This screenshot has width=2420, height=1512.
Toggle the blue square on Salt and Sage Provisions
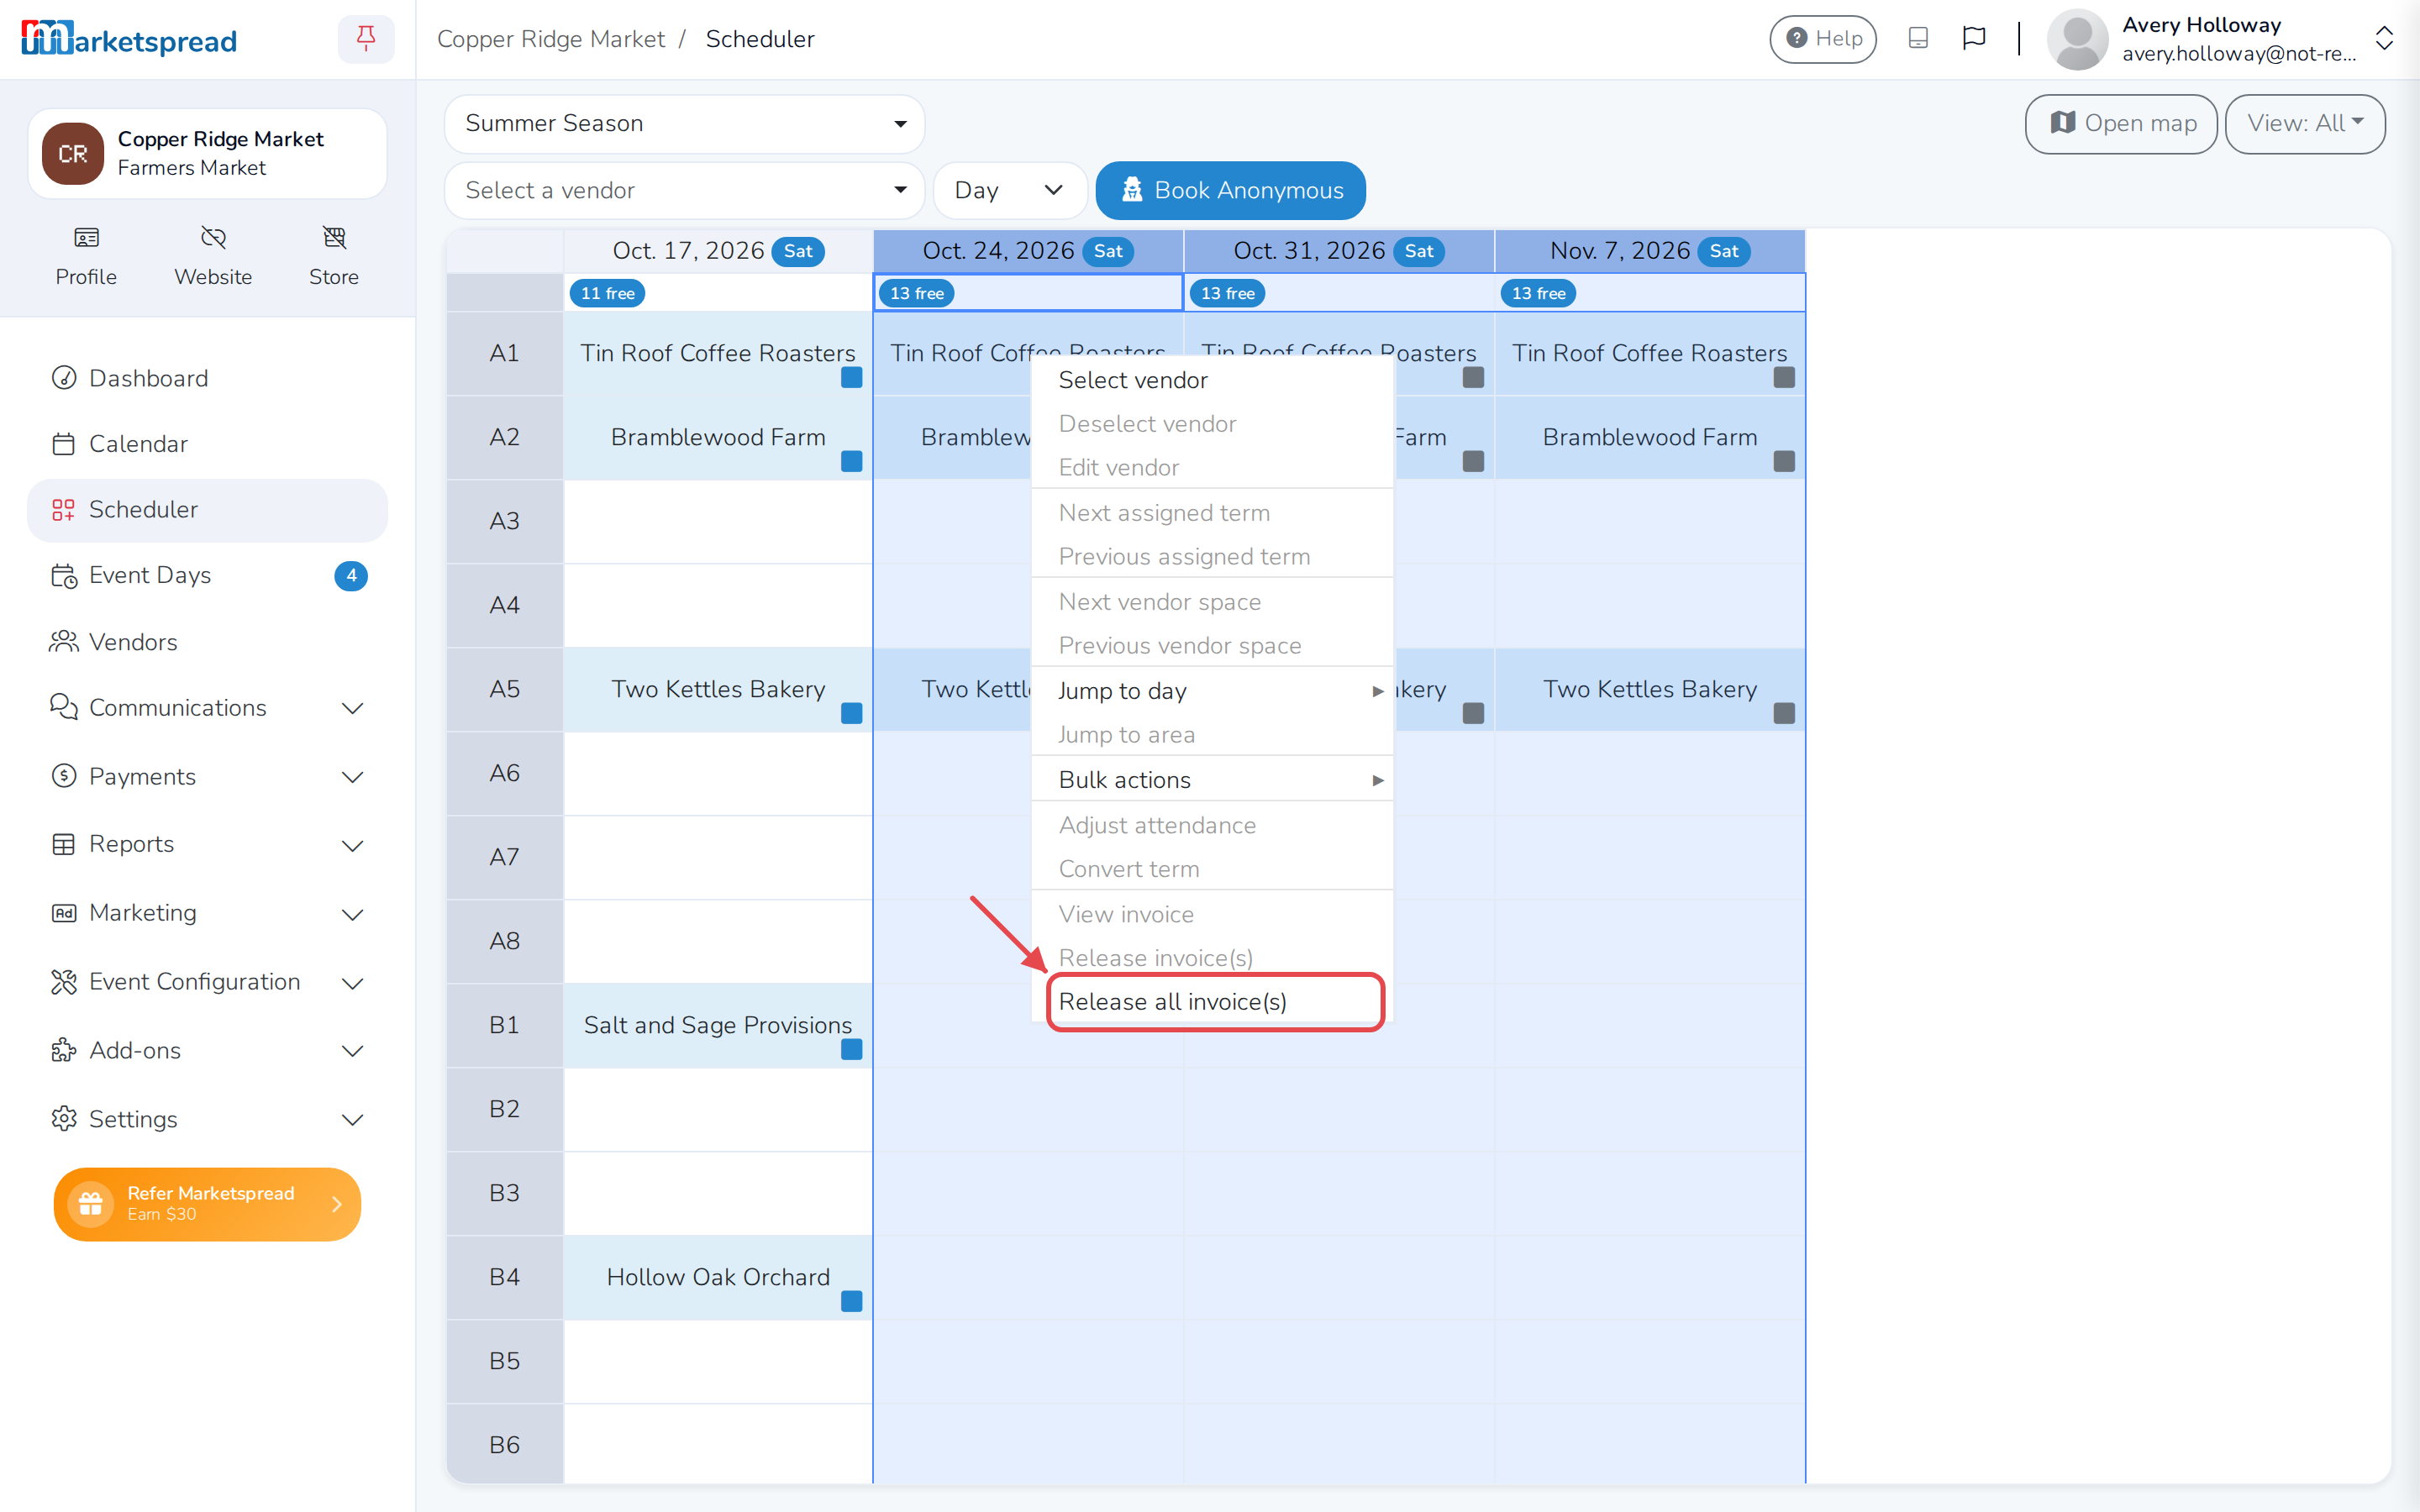[851, 1050]
